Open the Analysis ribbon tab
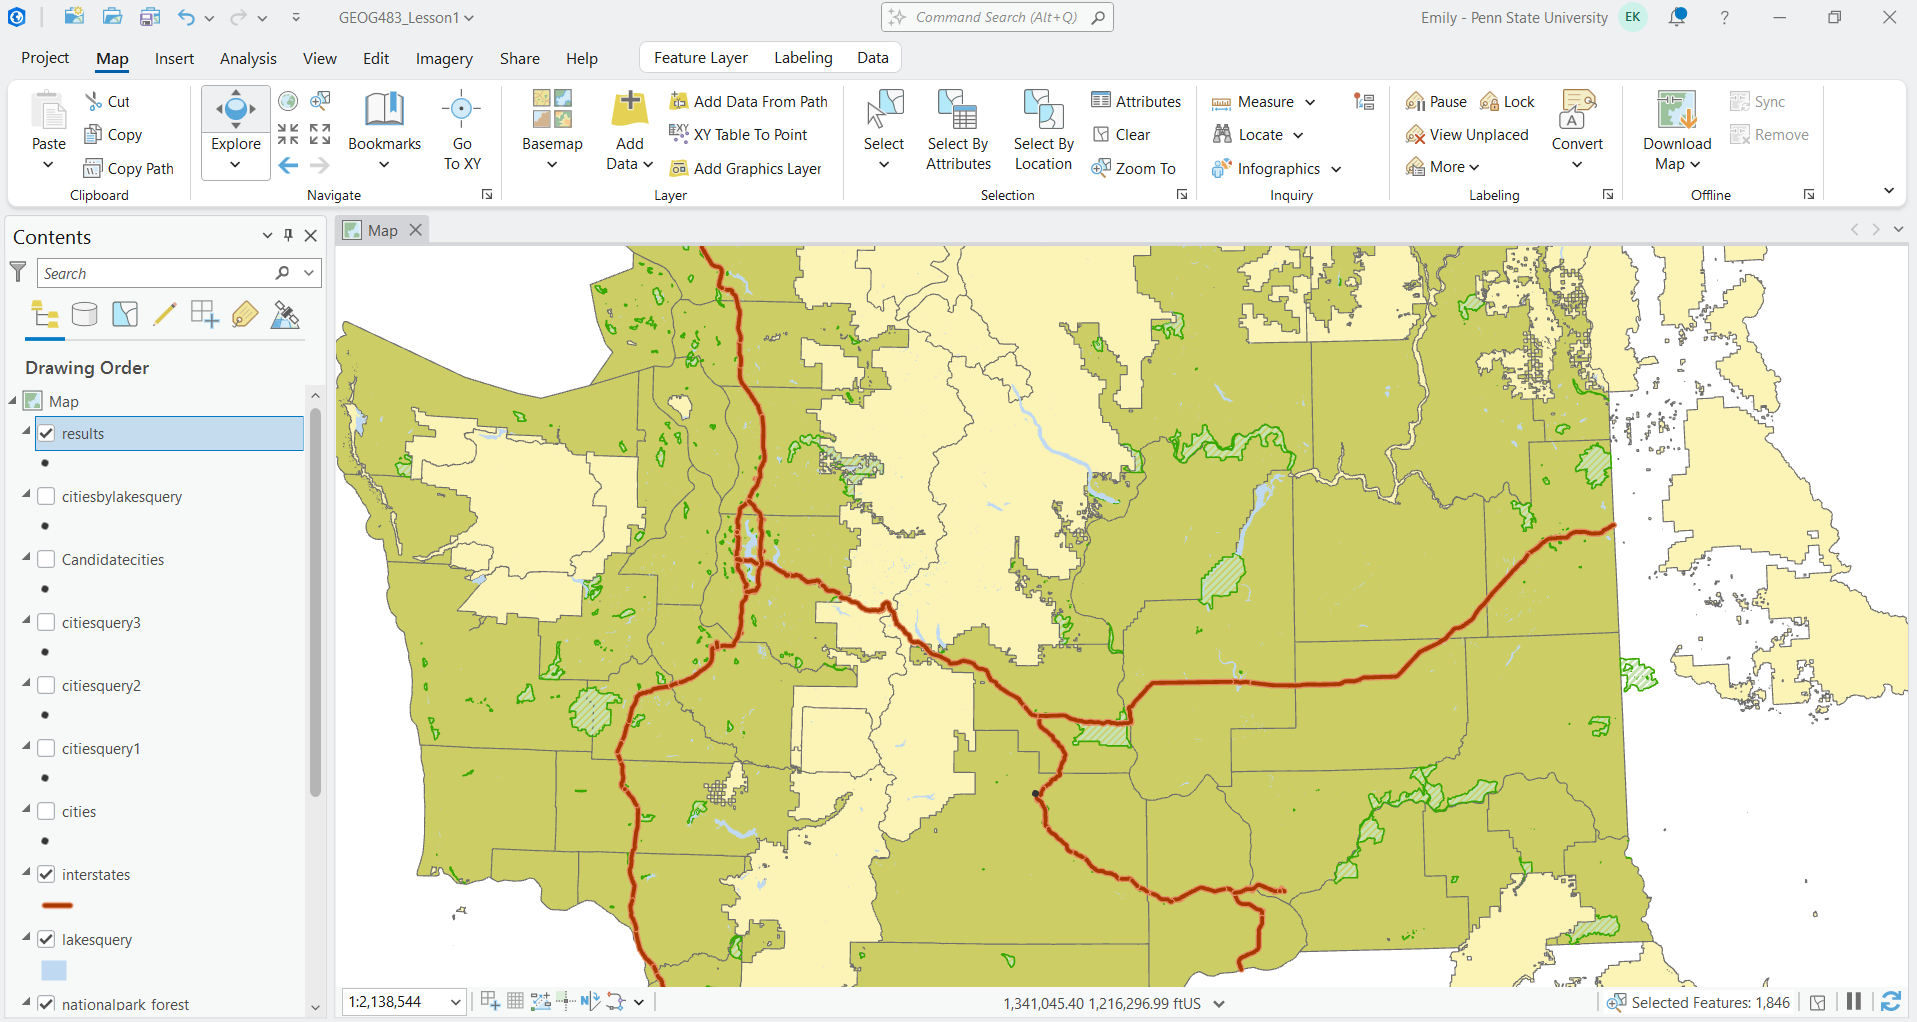 tap(248, 58)
